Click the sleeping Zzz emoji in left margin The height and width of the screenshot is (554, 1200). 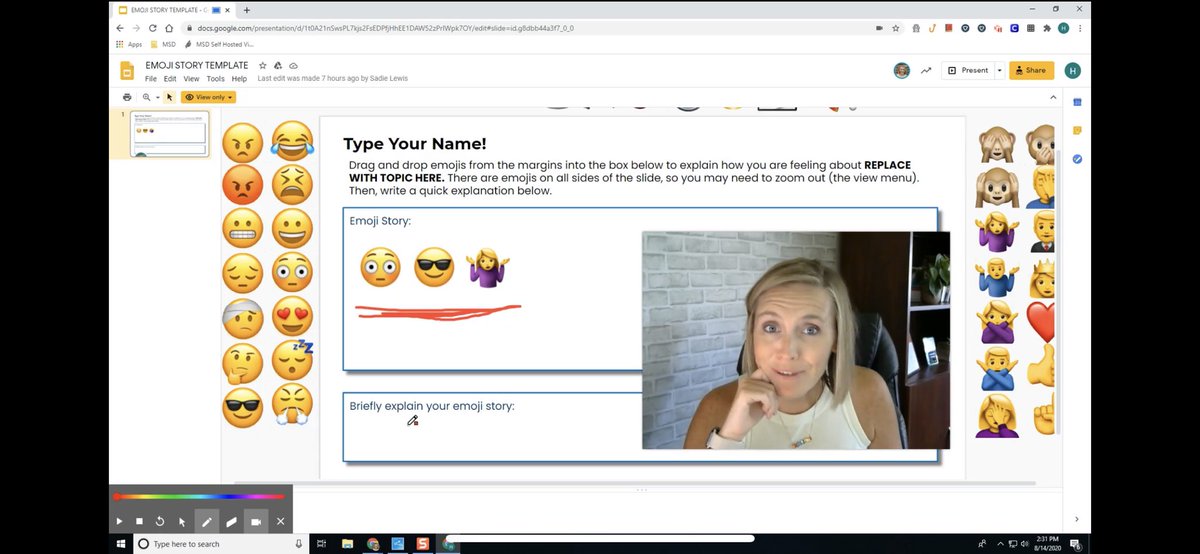tap(293, 361)
